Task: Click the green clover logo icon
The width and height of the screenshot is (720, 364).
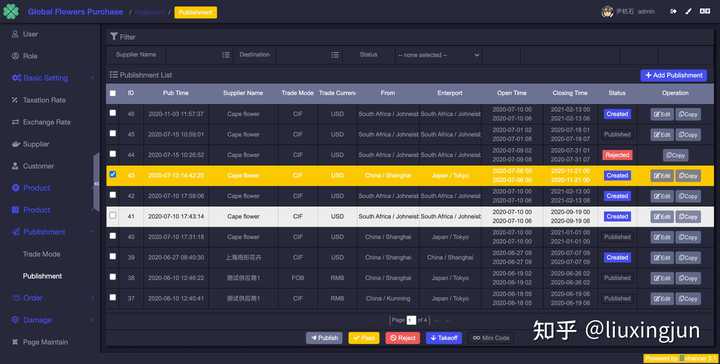Action: pyautogui.click(x=11, y=11)
